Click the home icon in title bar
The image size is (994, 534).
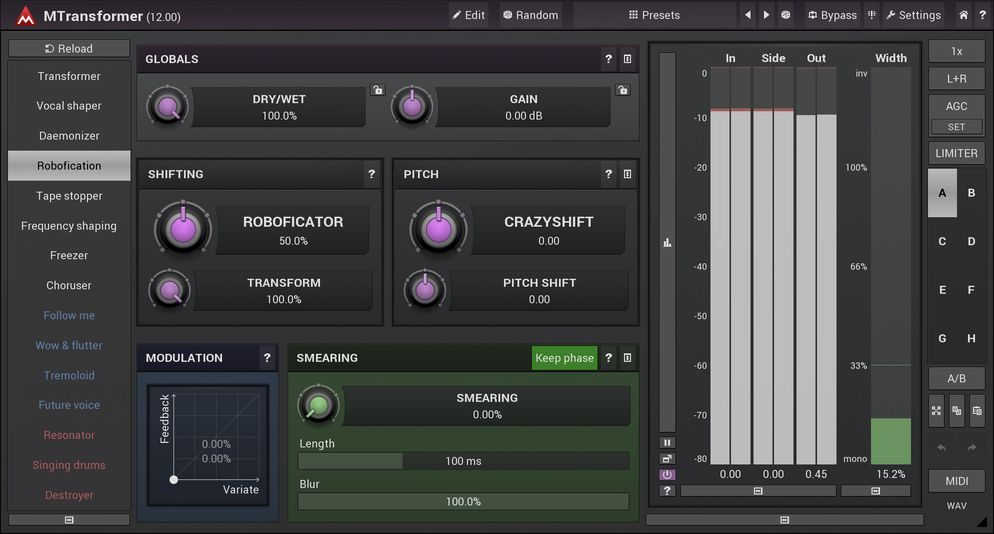963,15
